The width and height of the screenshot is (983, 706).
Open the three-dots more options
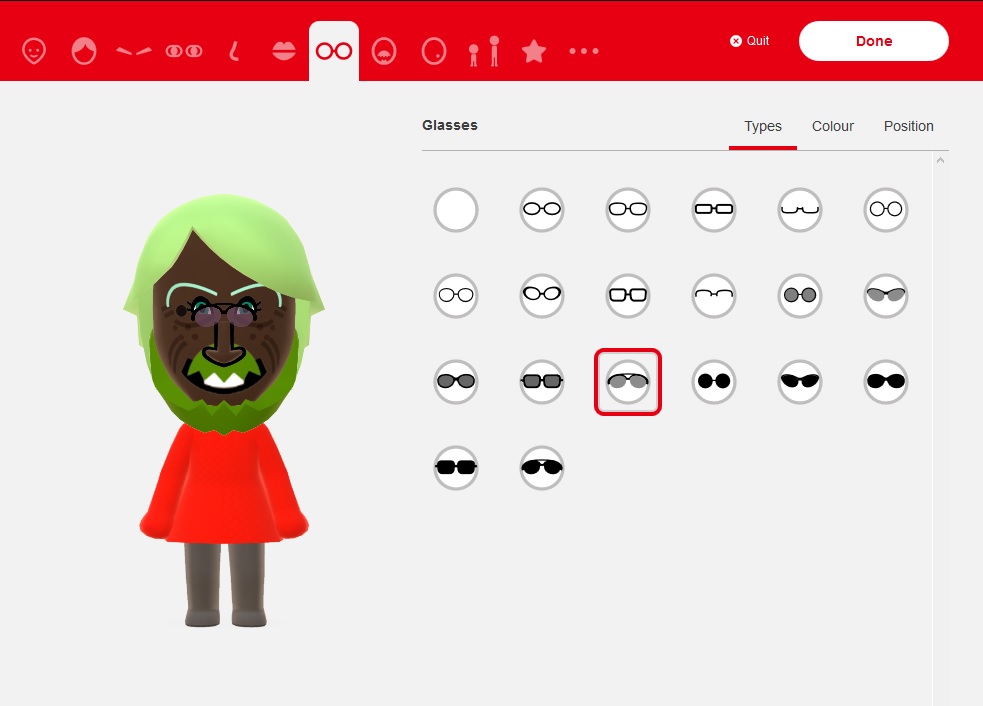(584, 51)
